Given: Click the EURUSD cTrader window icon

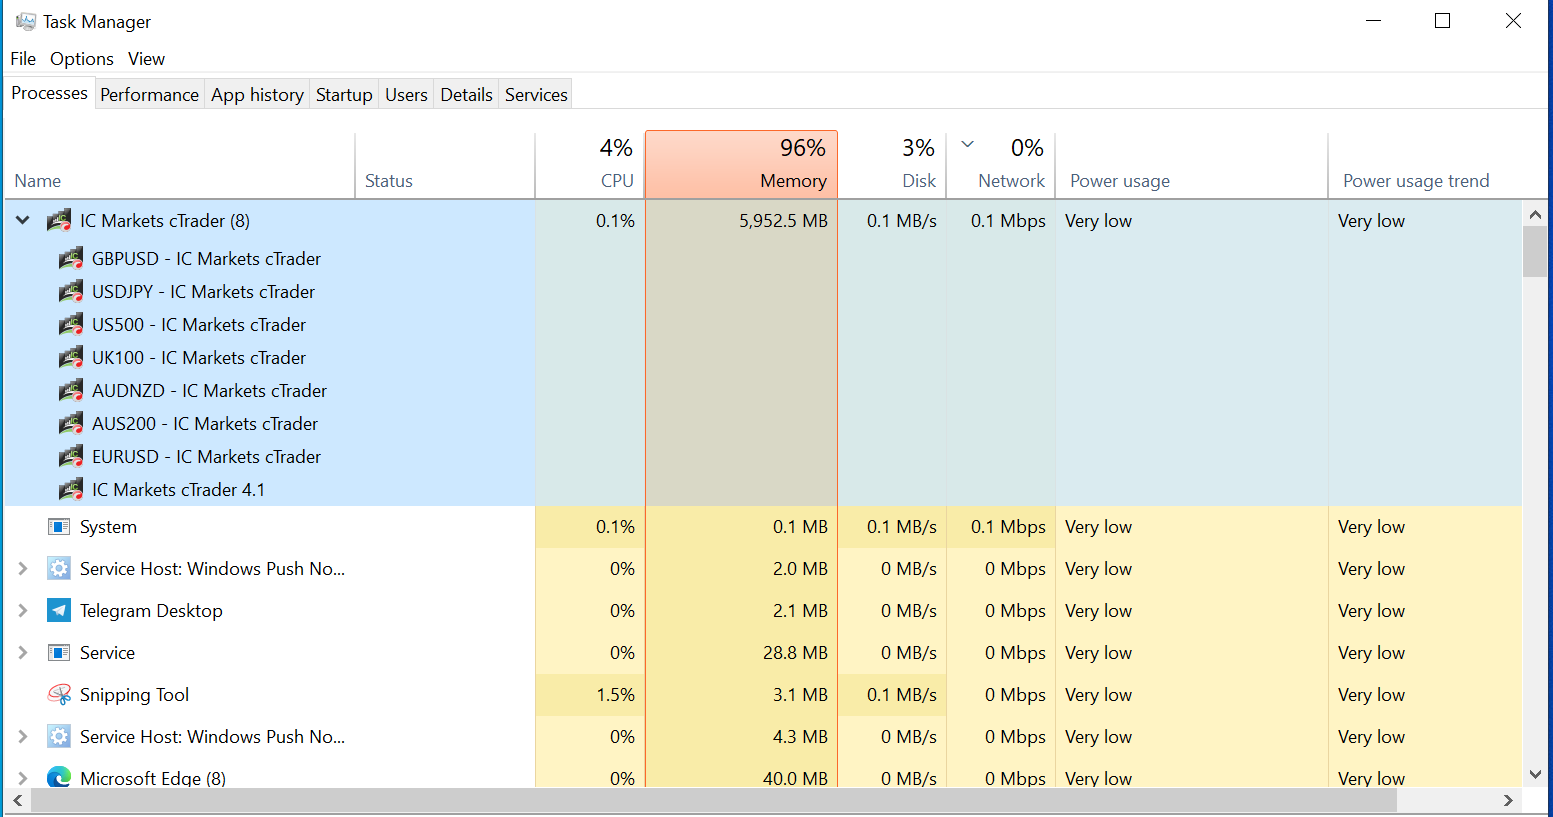Looking at the screenshot, I should pos(71,457).
